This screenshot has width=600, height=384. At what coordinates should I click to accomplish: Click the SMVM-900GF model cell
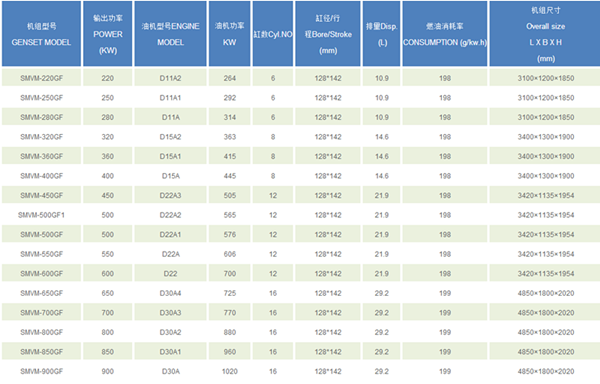pyautogui.click(x=41, y=371)
